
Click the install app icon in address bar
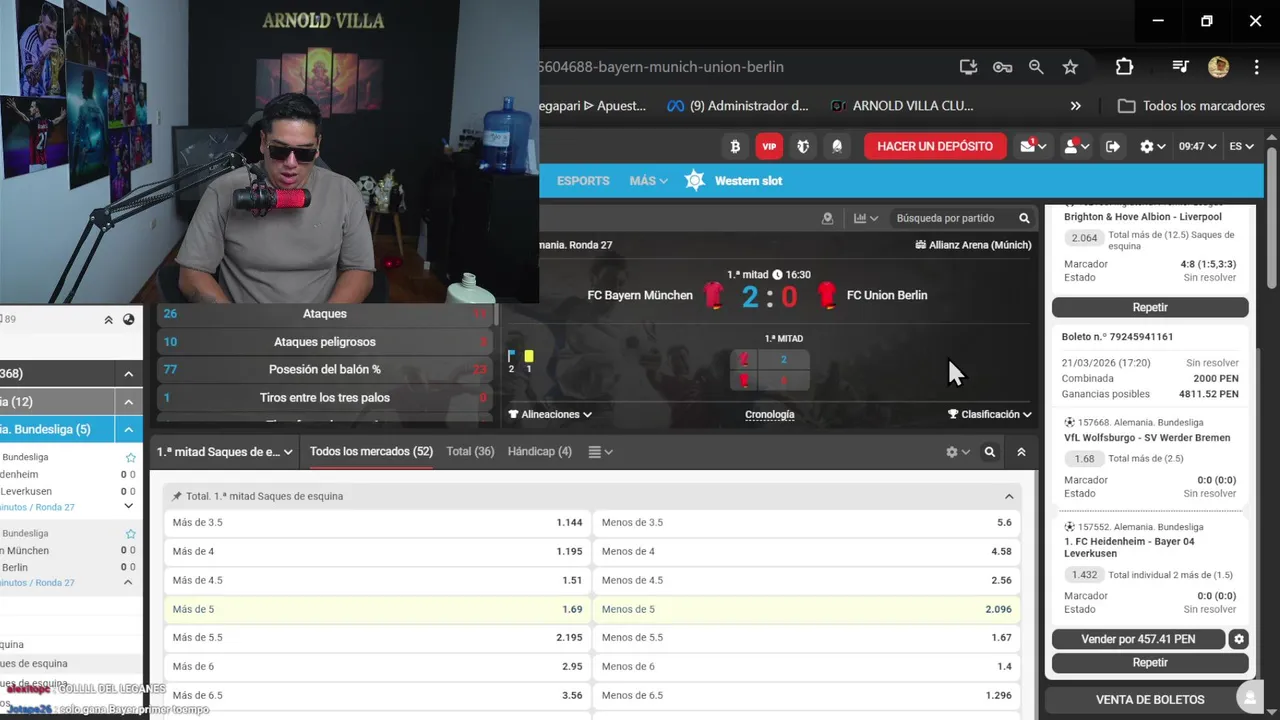point(968,67)
